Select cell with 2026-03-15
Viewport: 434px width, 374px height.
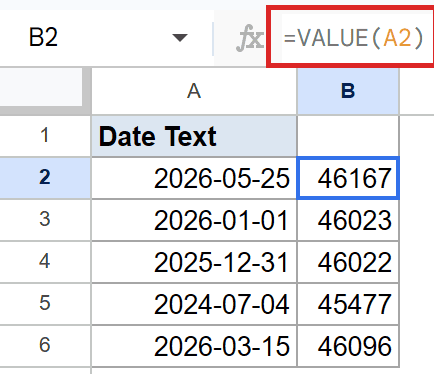194,346
